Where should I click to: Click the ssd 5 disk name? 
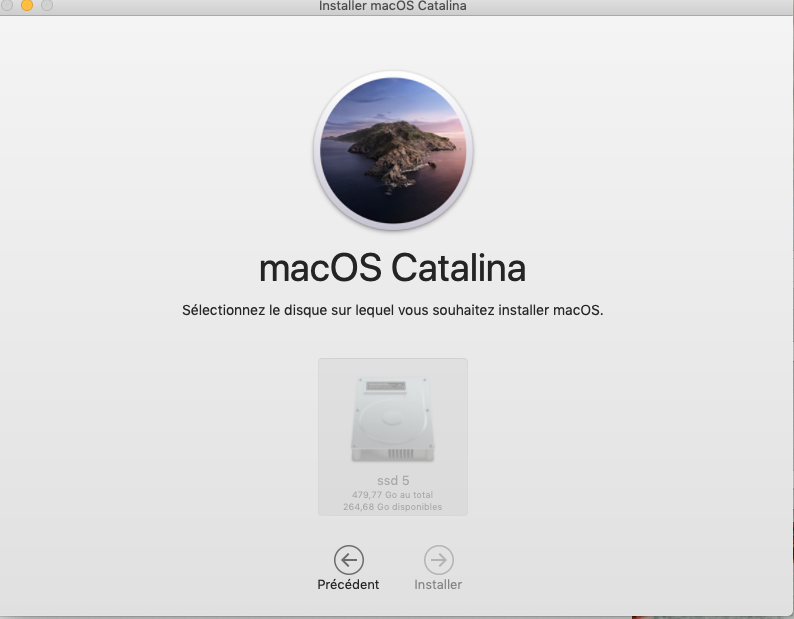[393, 480]
